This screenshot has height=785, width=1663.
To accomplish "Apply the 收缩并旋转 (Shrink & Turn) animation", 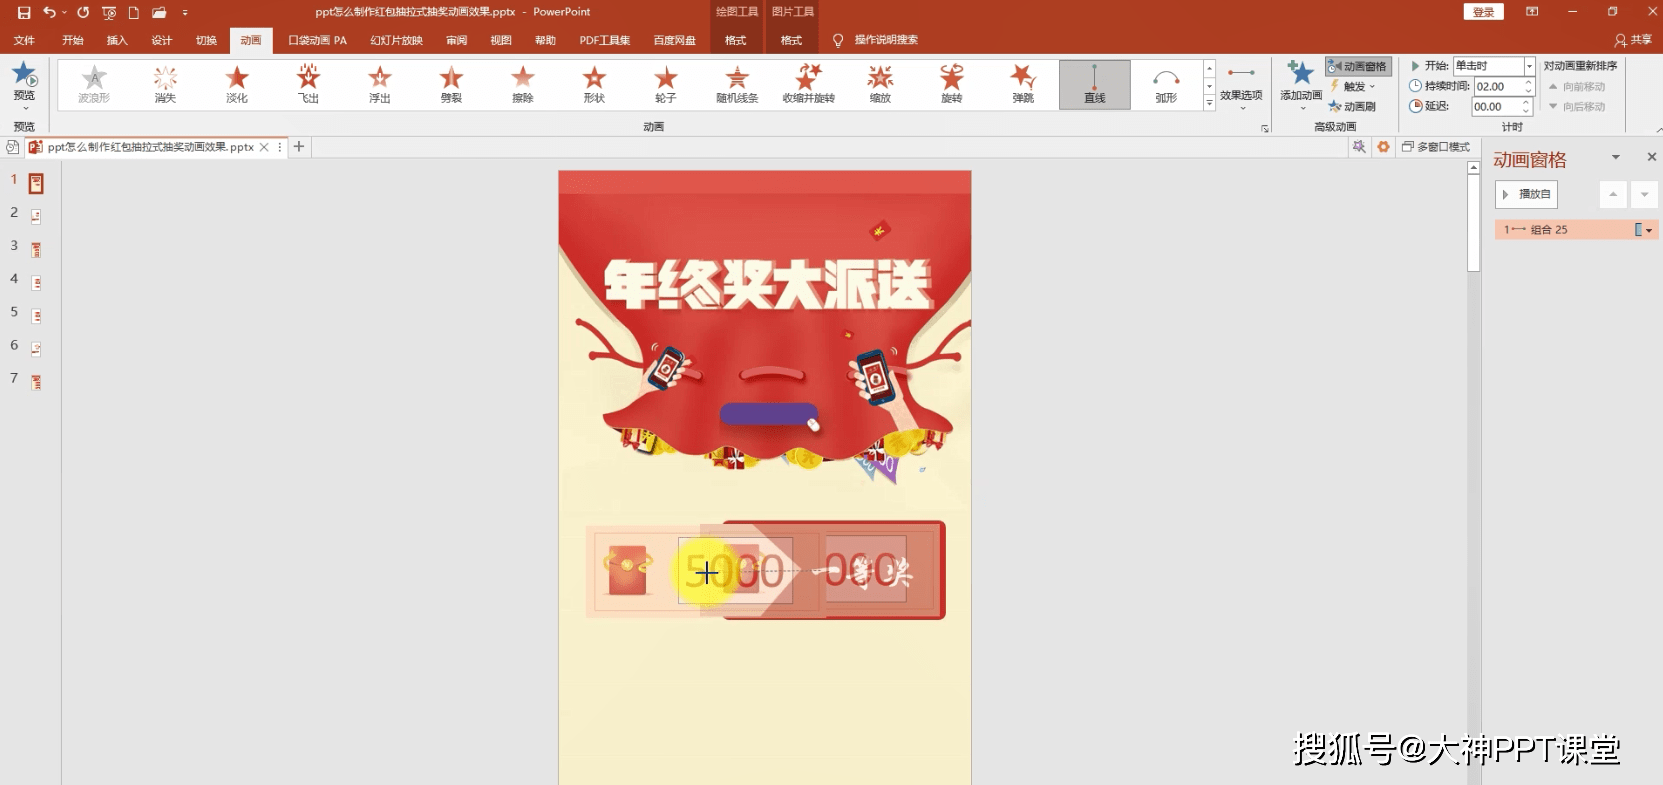I will pos(809,84).
